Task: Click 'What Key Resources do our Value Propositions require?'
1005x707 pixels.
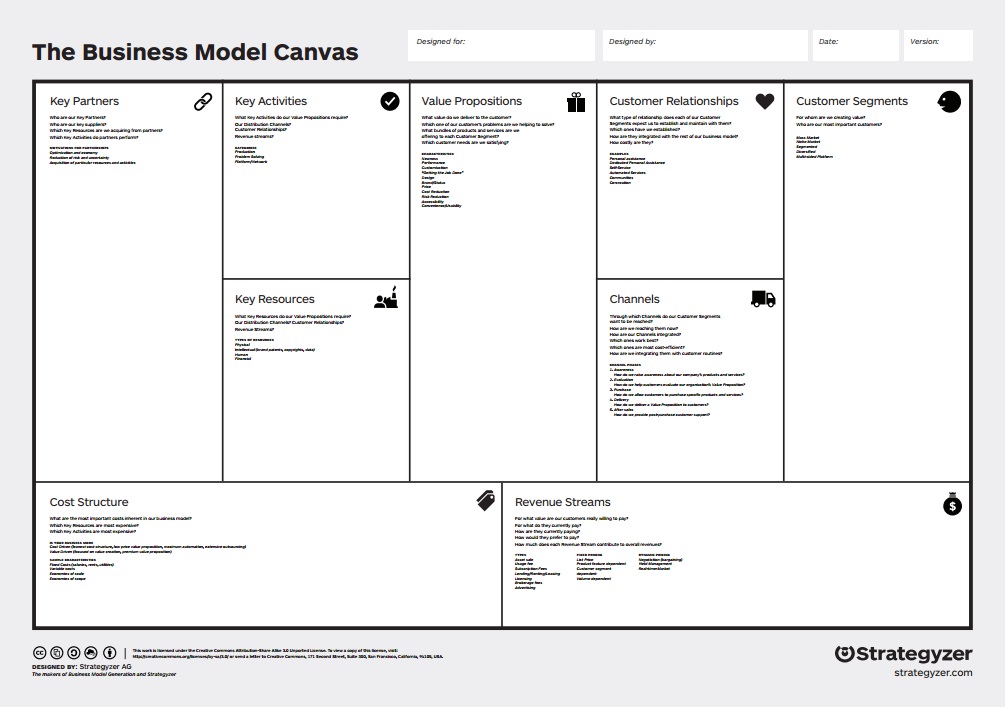Action: pos(293,316)
